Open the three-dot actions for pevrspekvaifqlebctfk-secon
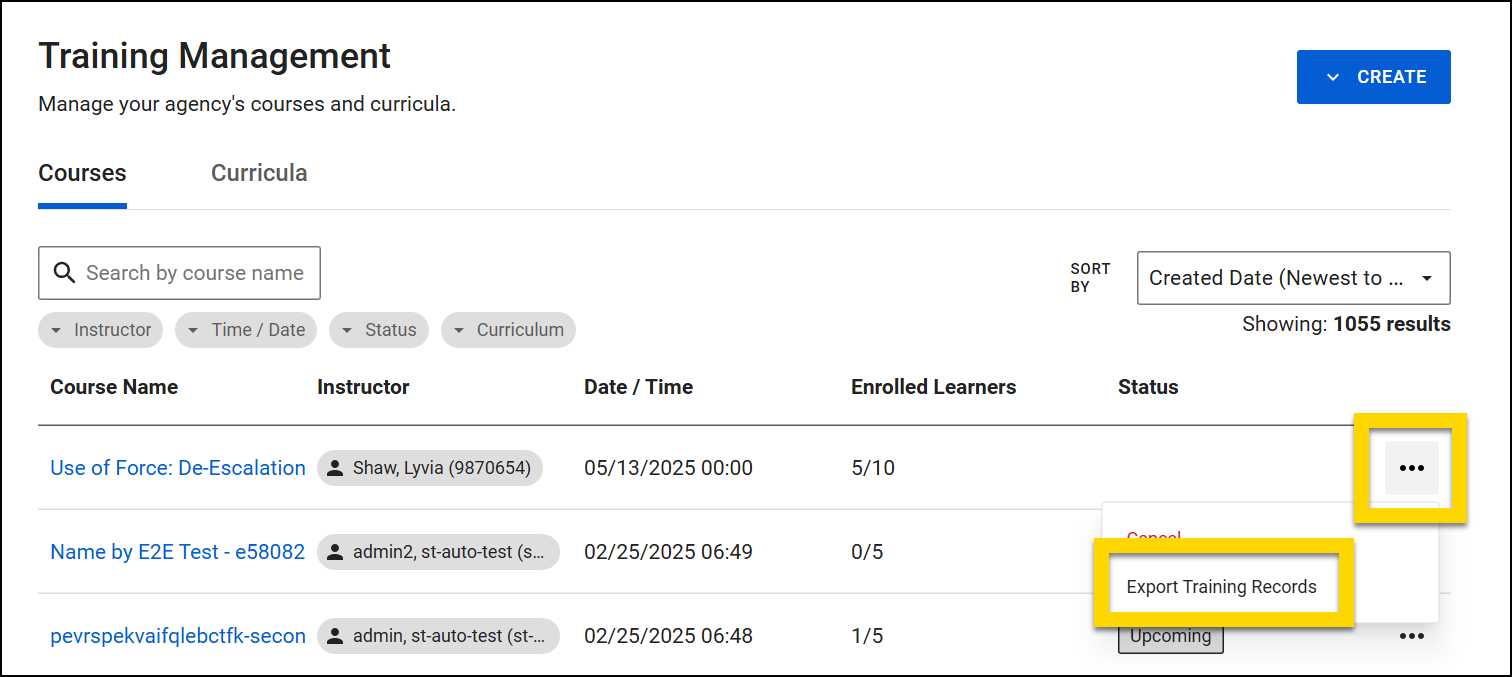Viewport: 1512px width, 677px height. [x=1410, y=635]
